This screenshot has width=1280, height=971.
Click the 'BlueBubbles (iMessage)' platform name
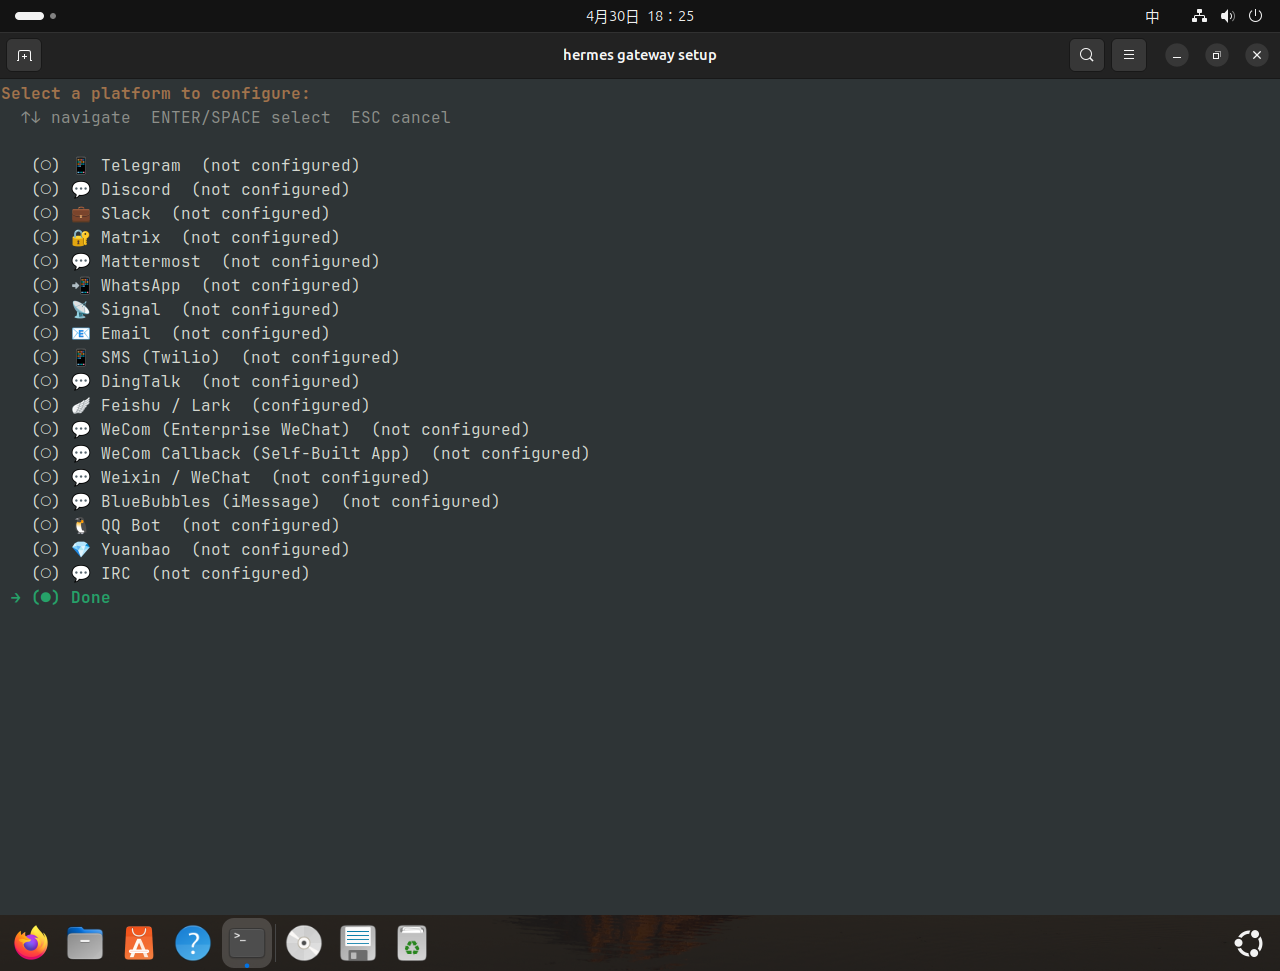pyautogui.click(x=211, y=502)
